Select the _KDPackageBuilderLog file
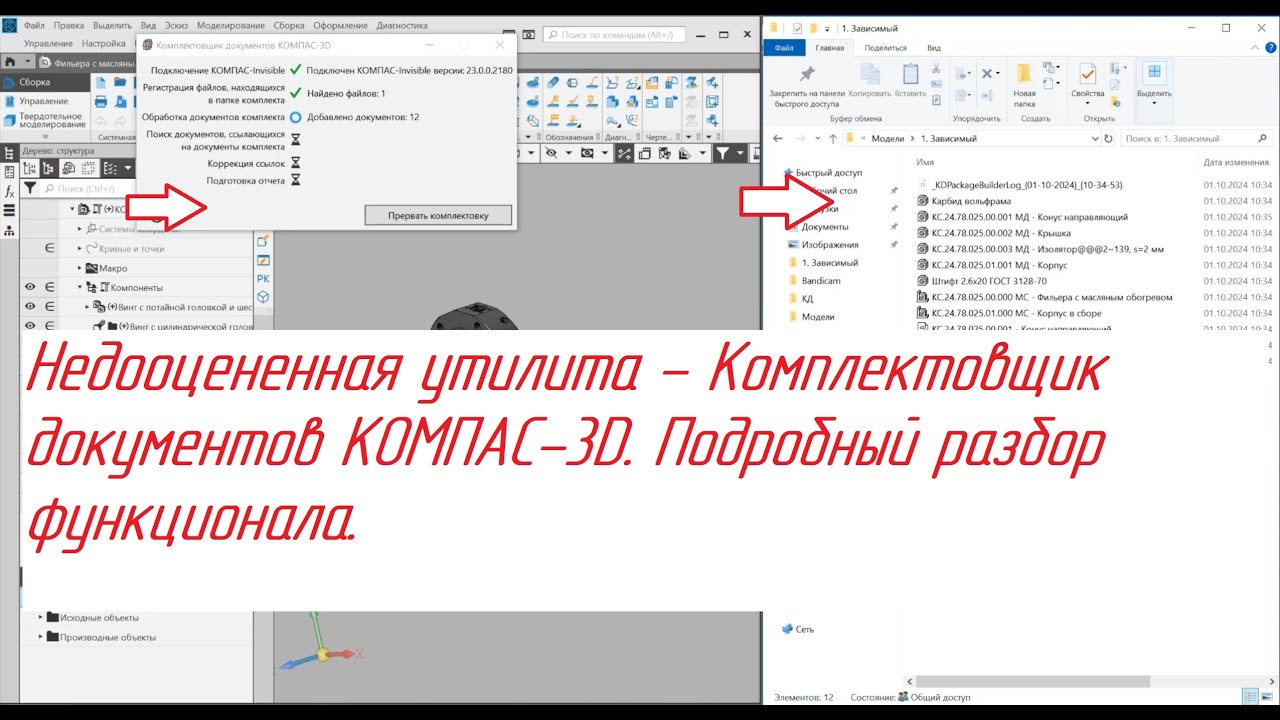This screenshot has height=720, width=1280. point(1020,185)
